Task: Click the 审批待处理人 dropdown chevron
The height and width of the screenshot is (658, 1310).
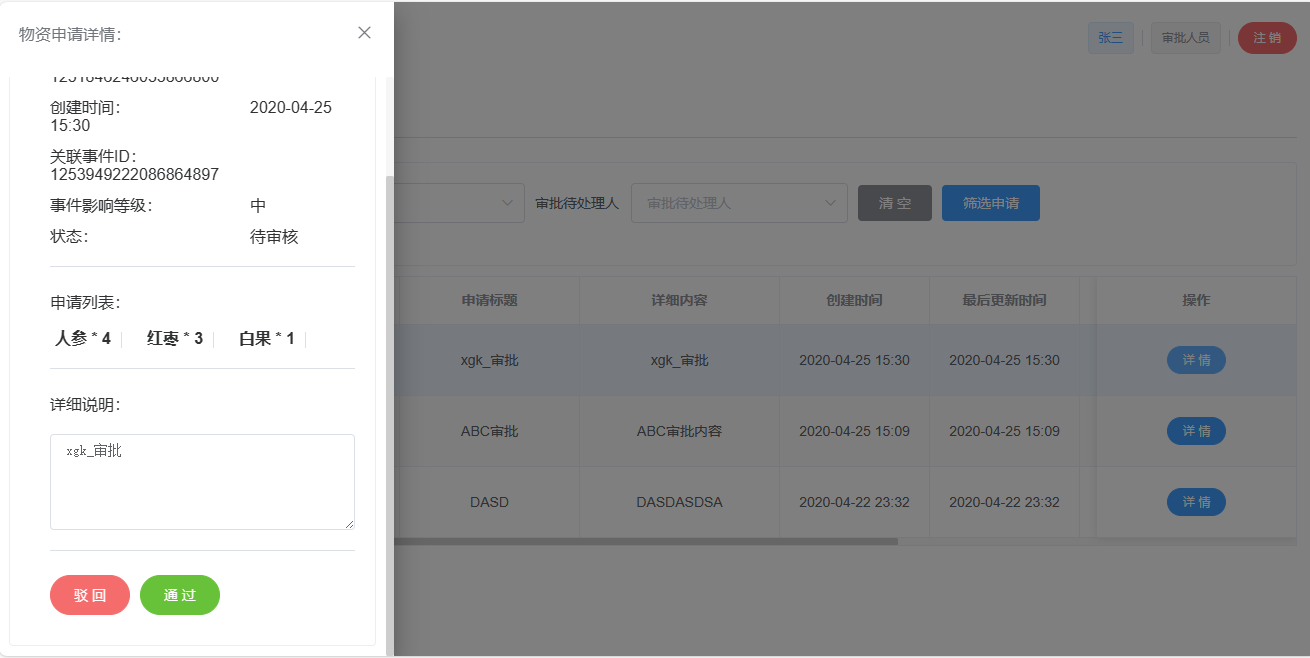Action: [831, 202]
